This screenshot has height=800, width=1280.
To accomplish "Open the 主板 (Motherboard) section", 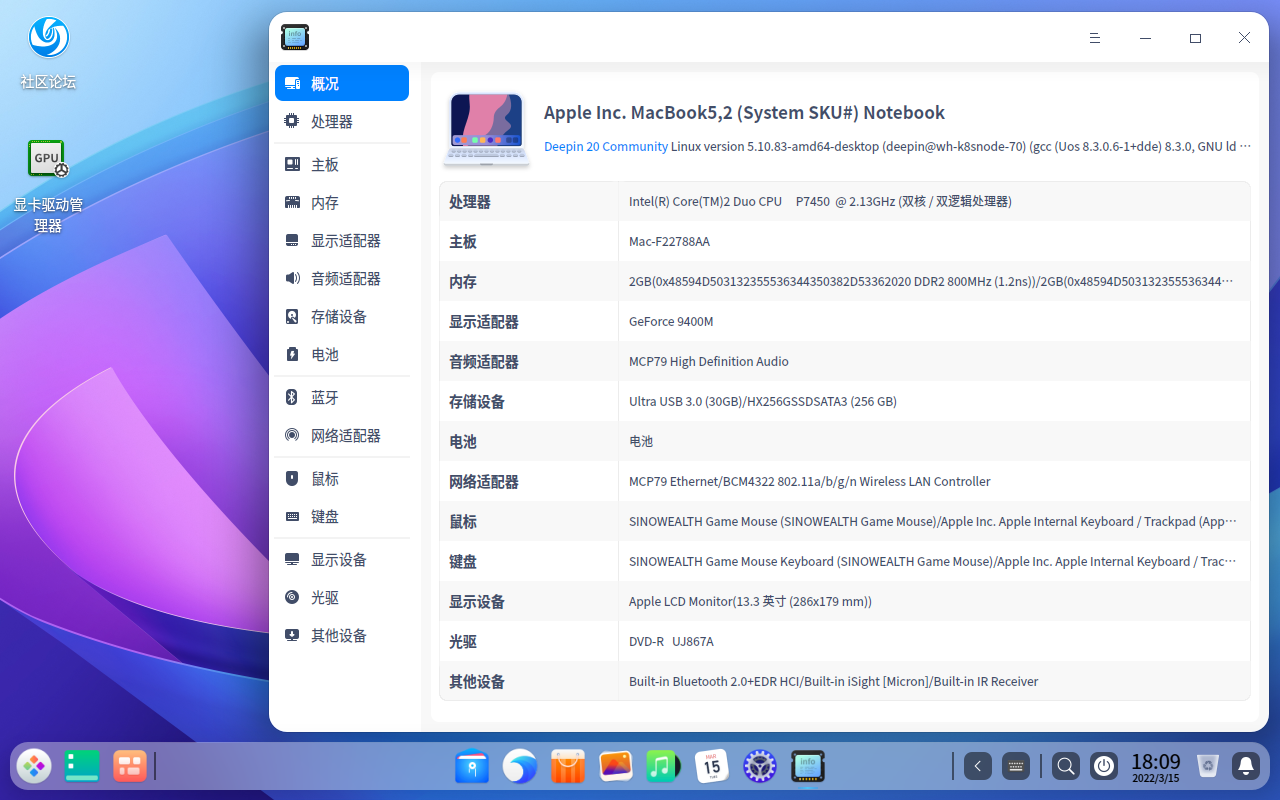I will pos(324,164).
